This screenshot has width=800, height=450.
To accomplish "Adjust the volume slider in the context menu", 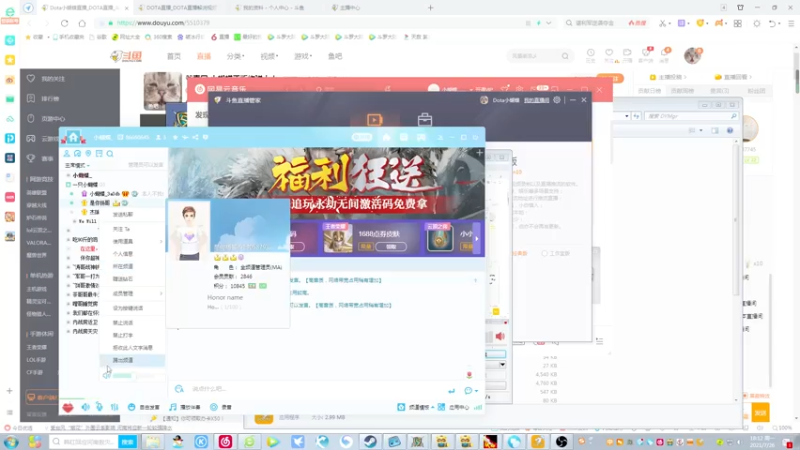I will click(x=133, y=376).
